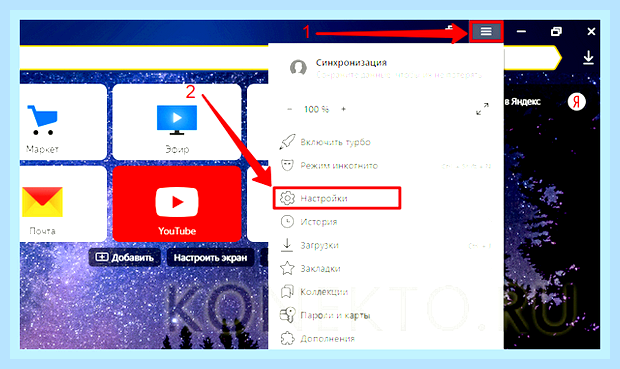The height and width of the screenshot is (369, 620).
Task: Click the Синхронизация profile avatar icon
Action: [x=298, y=68]
